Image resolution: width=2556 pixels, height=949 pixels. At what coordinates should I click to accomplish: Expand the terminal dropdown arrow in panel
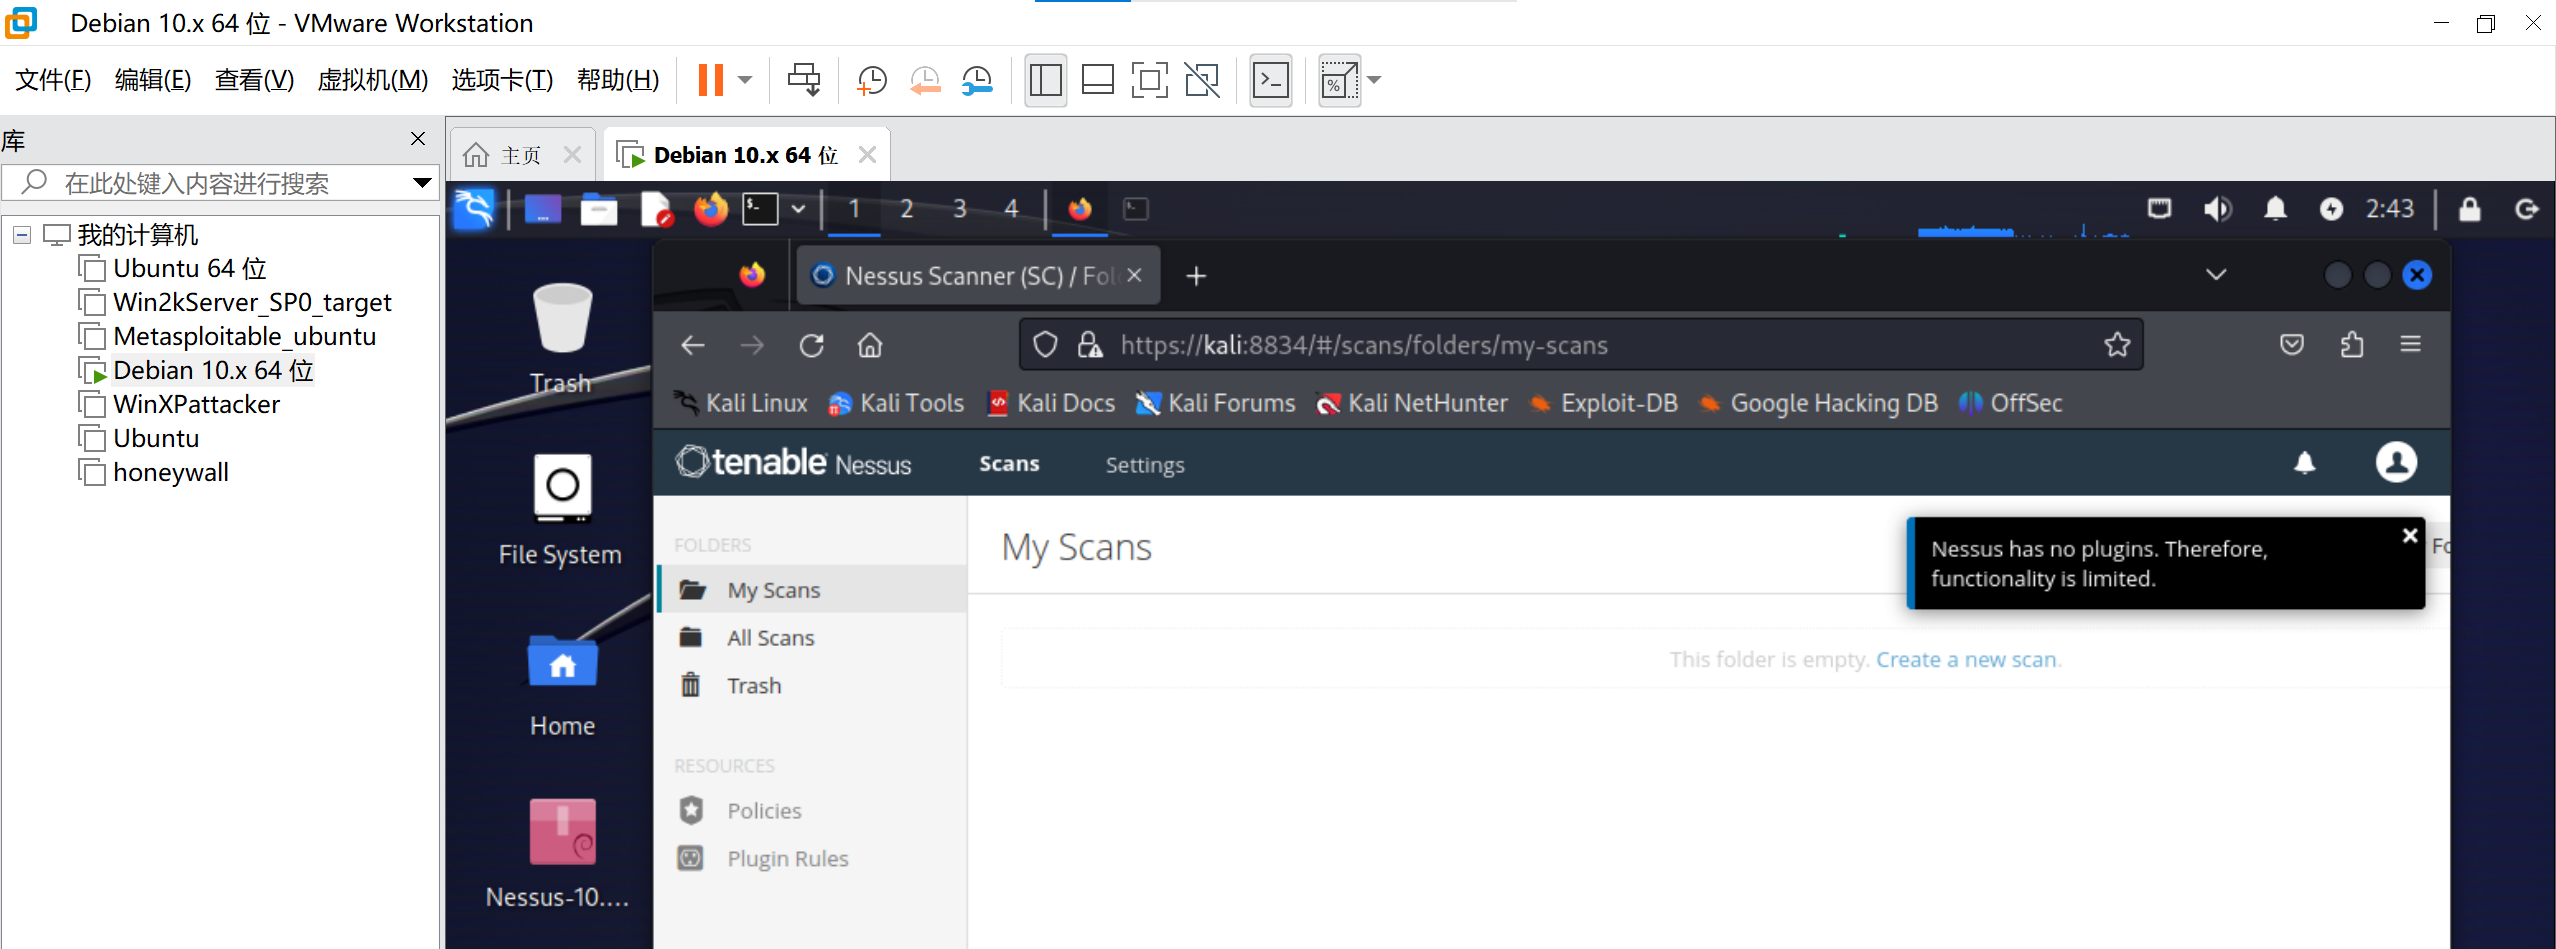pos(798,209)
